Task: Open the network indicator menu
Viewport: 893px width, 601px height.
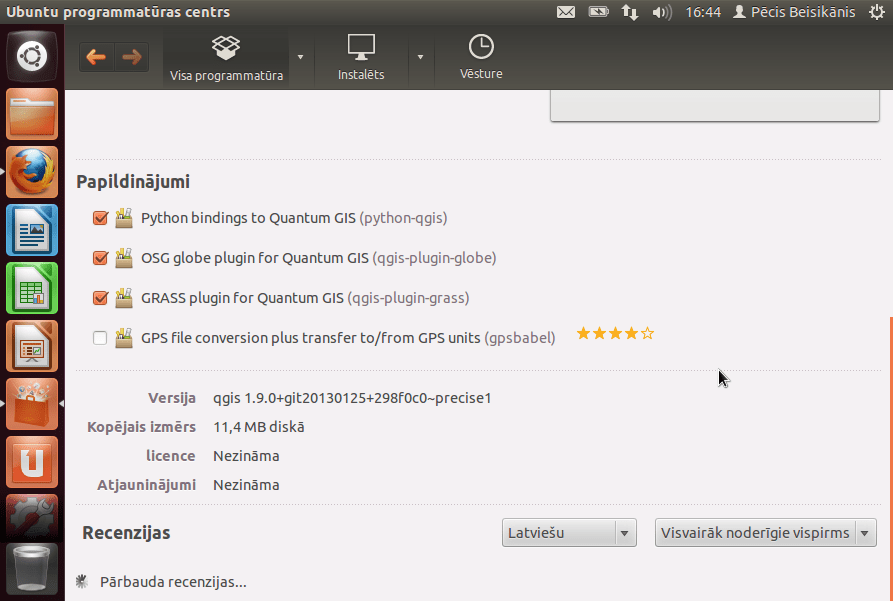Action: (630, 12)
